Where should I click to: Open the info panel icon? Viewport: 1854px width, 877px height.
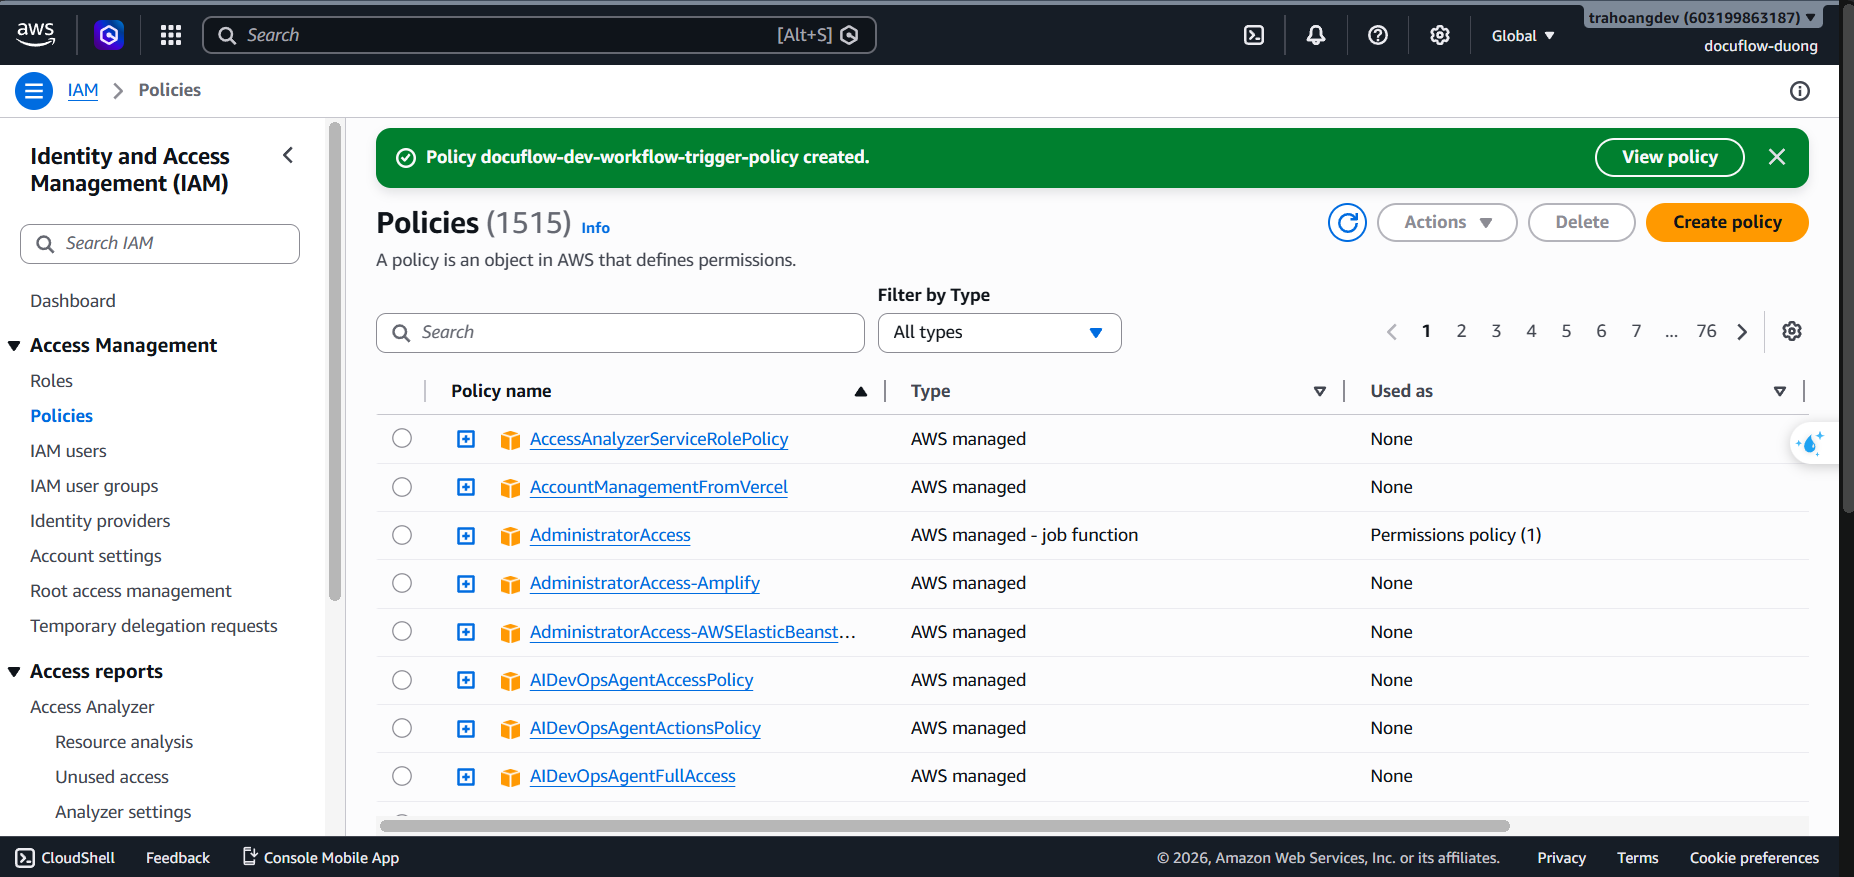1800,91
